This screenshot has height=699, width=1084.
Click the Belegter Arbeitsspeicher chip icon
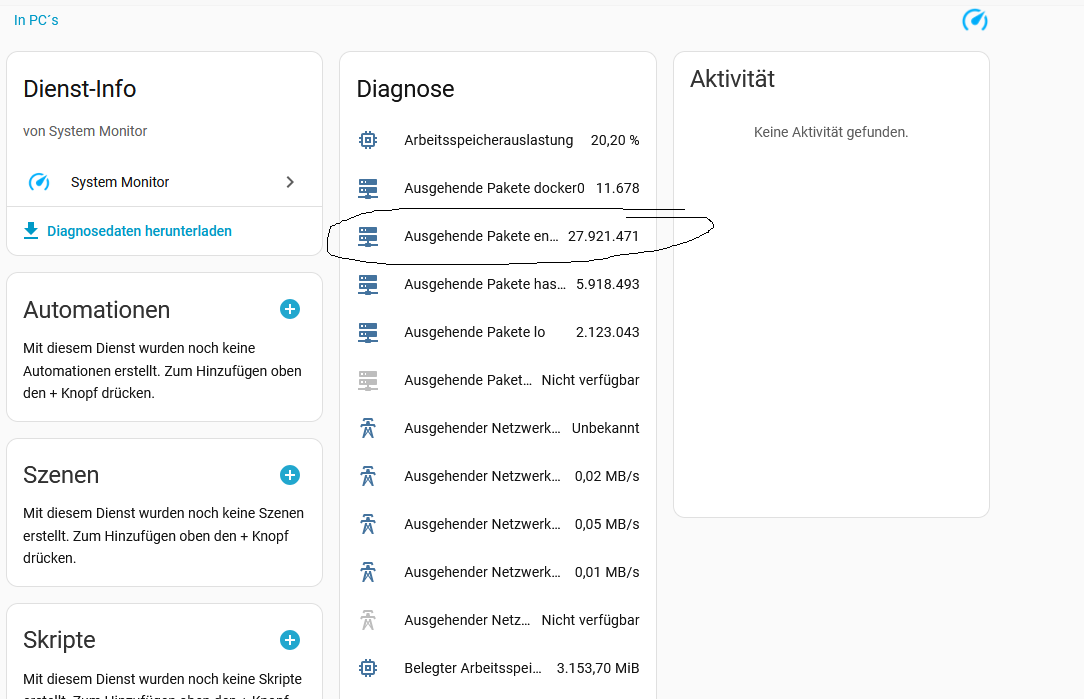(x=368, y=668)
